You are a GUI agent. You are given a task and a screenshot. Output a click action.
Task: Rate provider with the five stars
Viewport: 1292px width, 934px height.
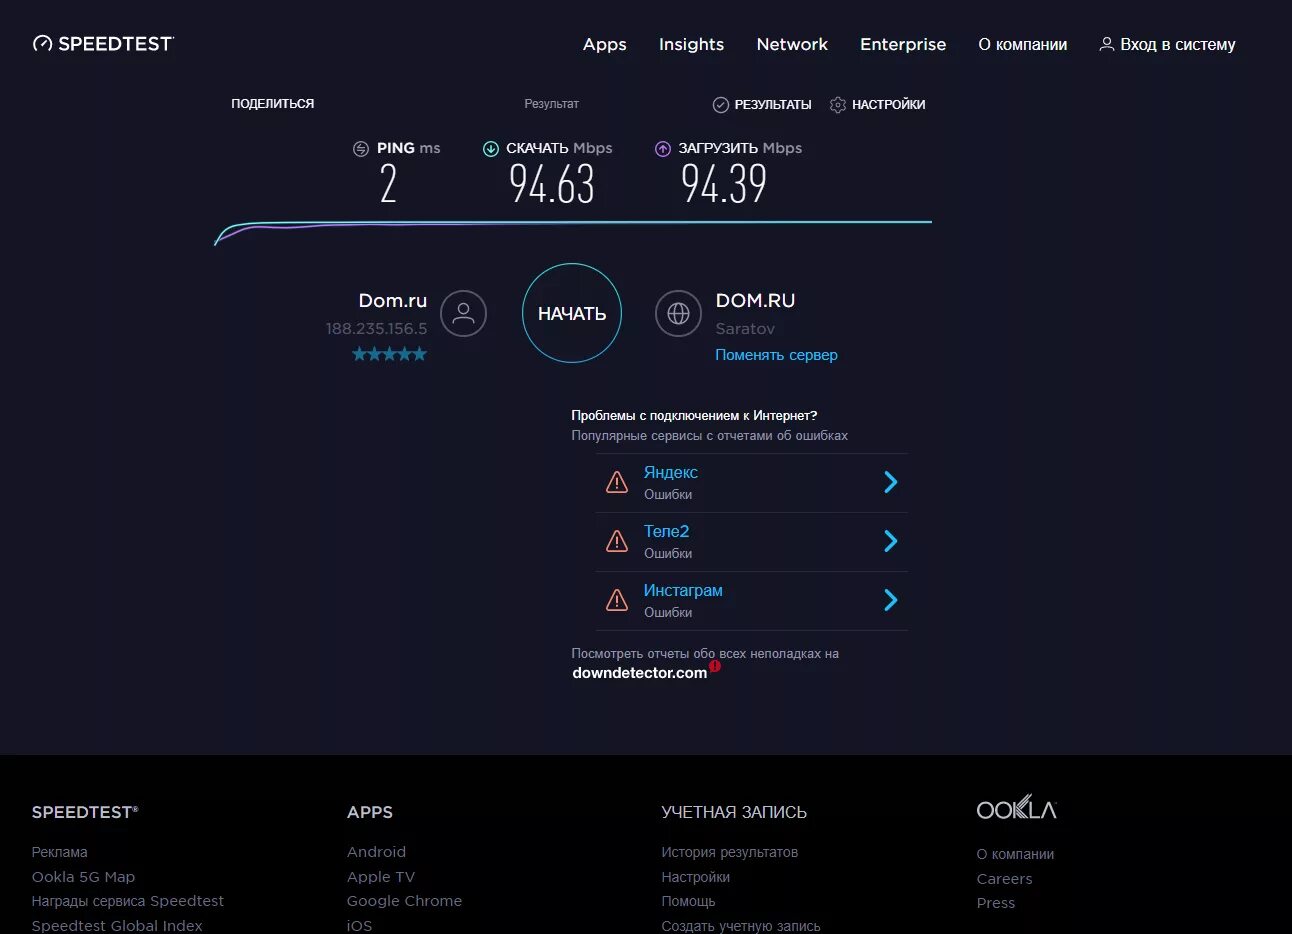pos(389,354)
